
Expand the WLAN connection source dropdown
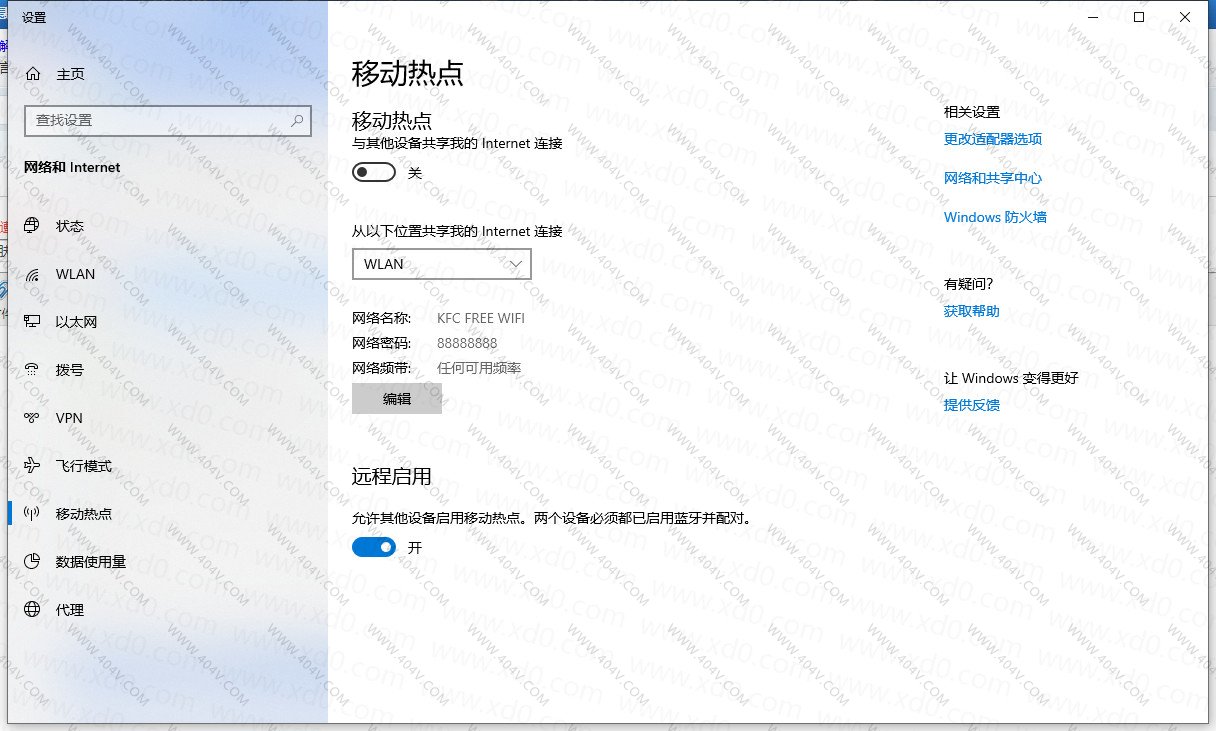pyautogui.click(x=441, y=264)
